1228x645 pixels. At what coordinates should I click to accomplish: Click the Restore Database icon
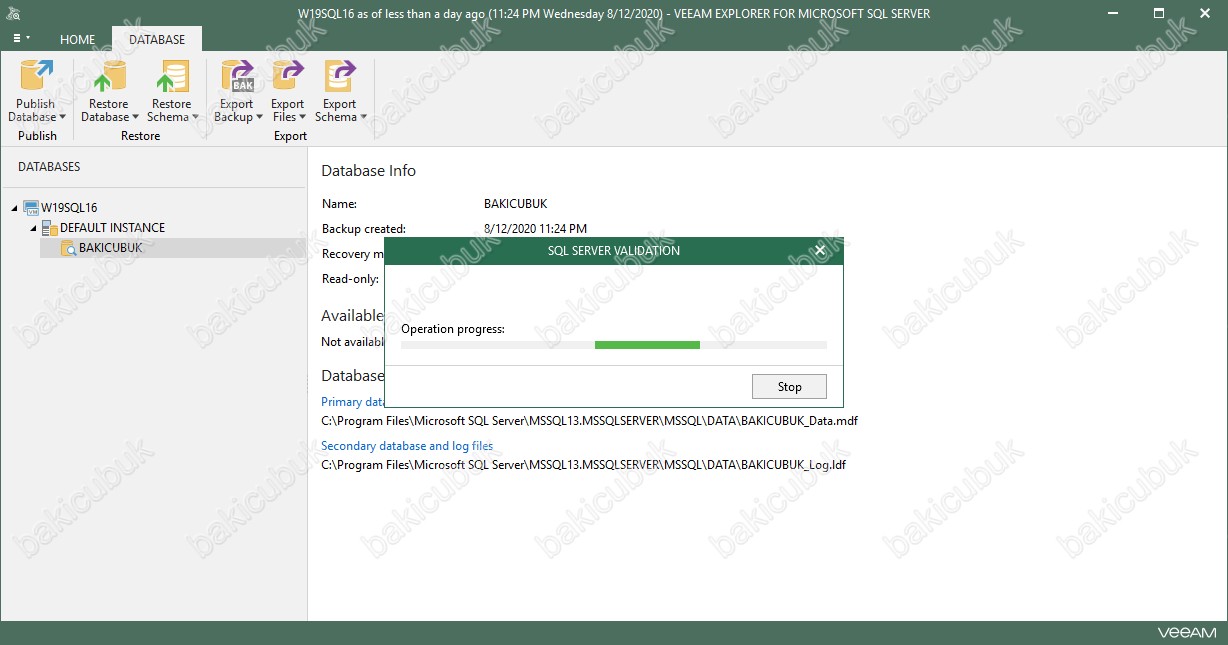(x=108, y=76)
